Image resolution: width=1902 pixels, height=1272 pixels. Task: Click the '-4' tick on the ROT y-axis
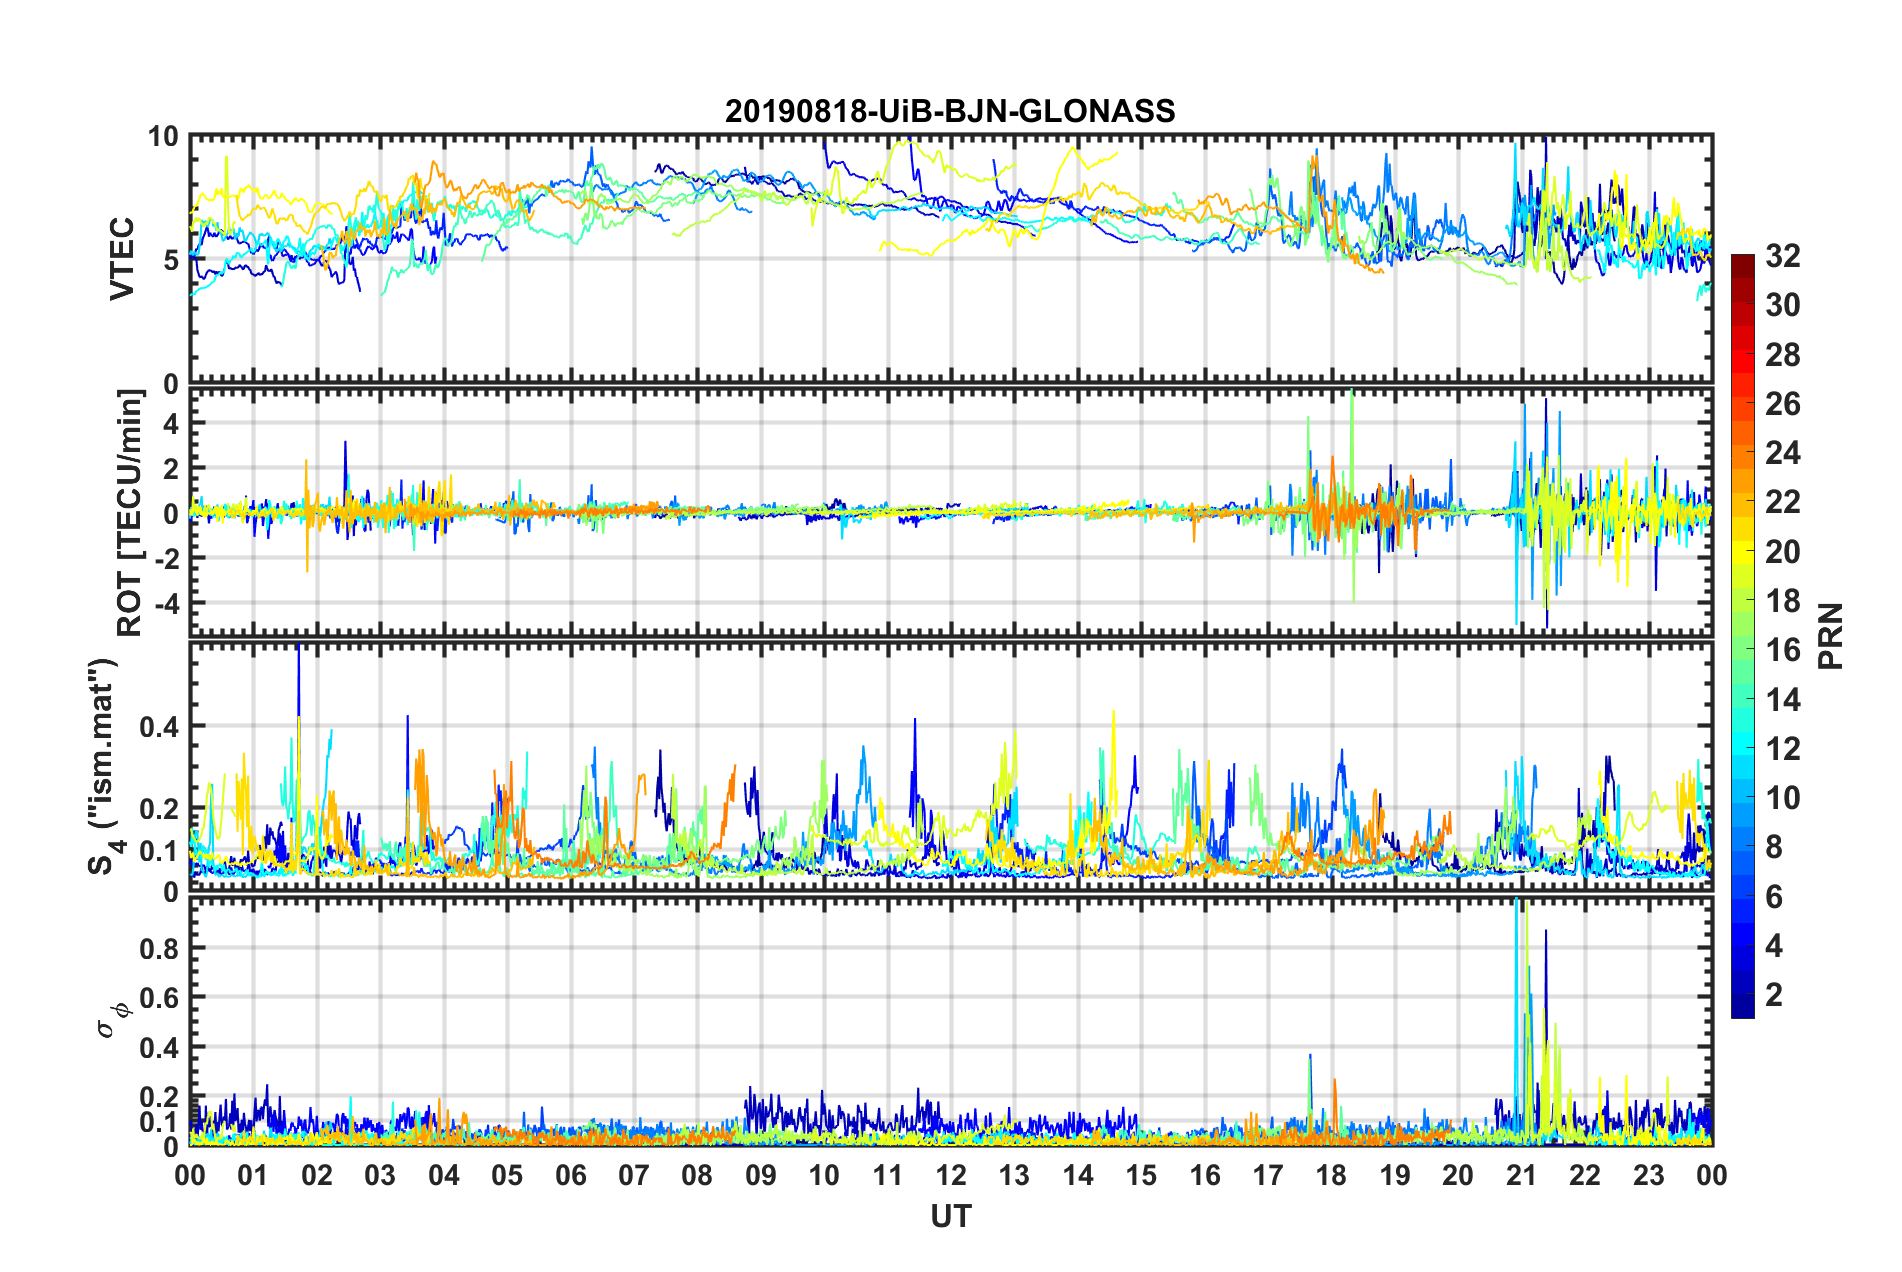point(166,603)
